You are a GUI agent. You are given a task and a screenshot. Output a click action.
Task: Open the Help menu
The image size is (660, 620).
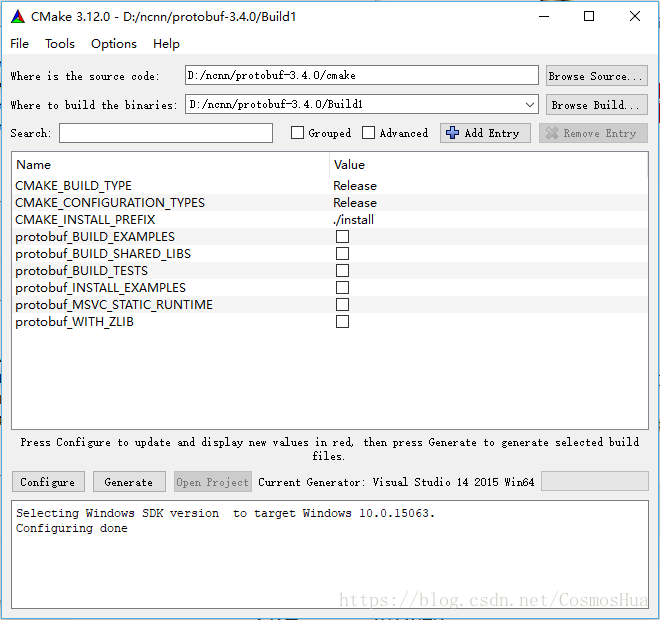pos(166,44)
